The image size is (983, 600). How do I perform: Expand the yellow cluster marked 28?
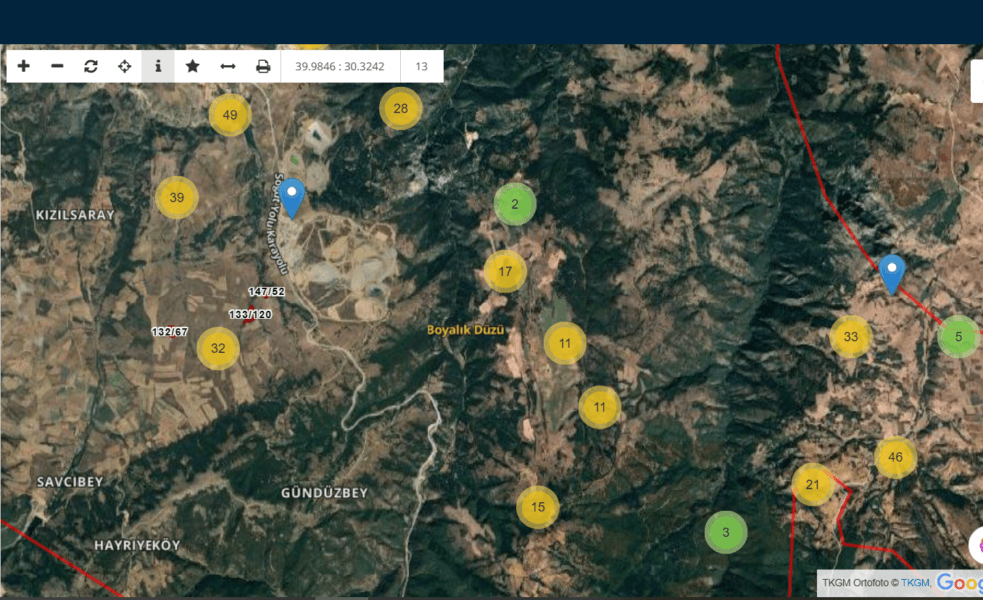[401, 109]
